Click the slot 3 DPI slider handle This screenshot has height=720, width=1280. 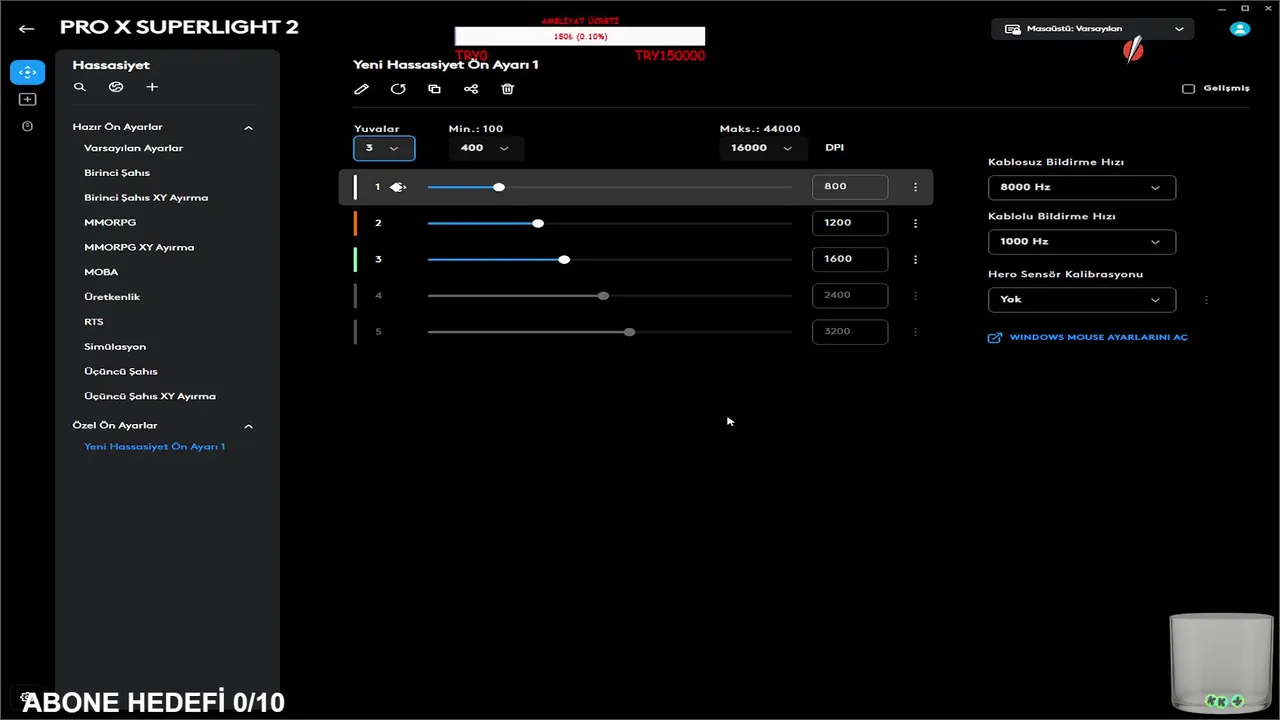tap(564, 259)
